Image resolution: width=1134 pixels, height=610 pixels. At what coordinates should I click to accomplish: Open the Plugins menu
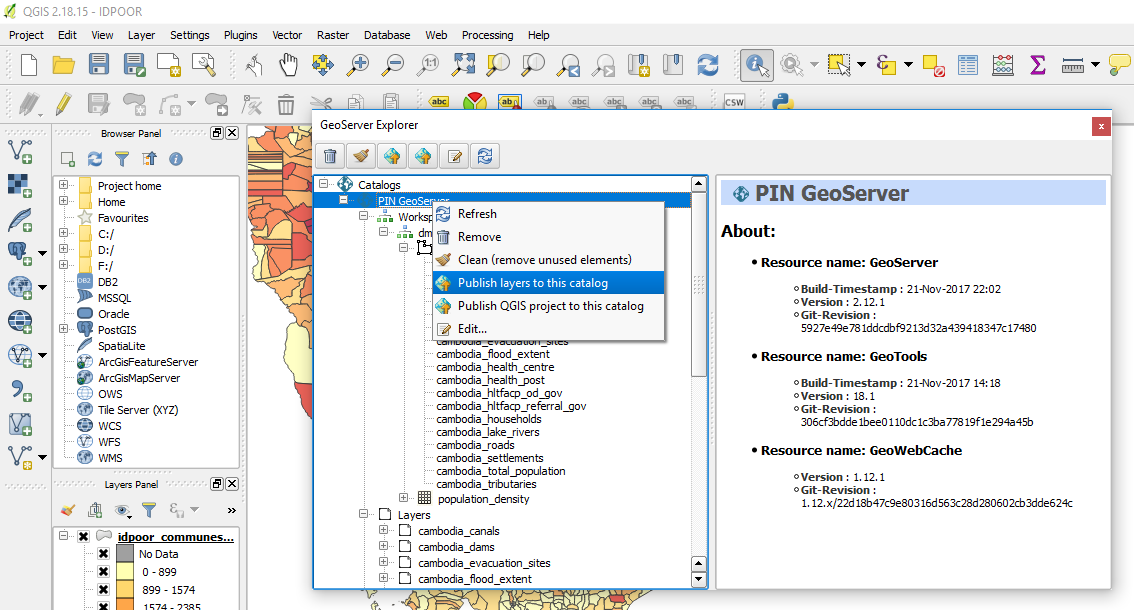(x=240, y=35)
